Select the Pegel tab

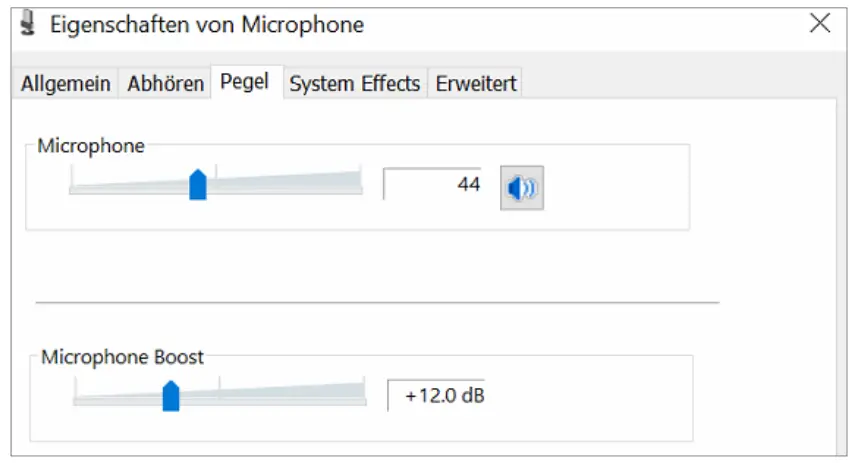245,82
